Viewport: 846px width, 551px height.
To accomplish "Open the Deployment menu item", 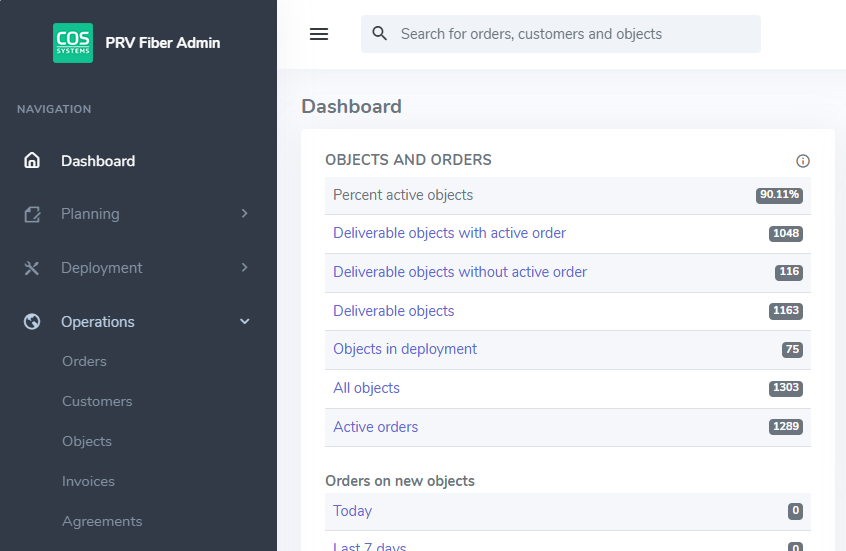I will point(101,268).
